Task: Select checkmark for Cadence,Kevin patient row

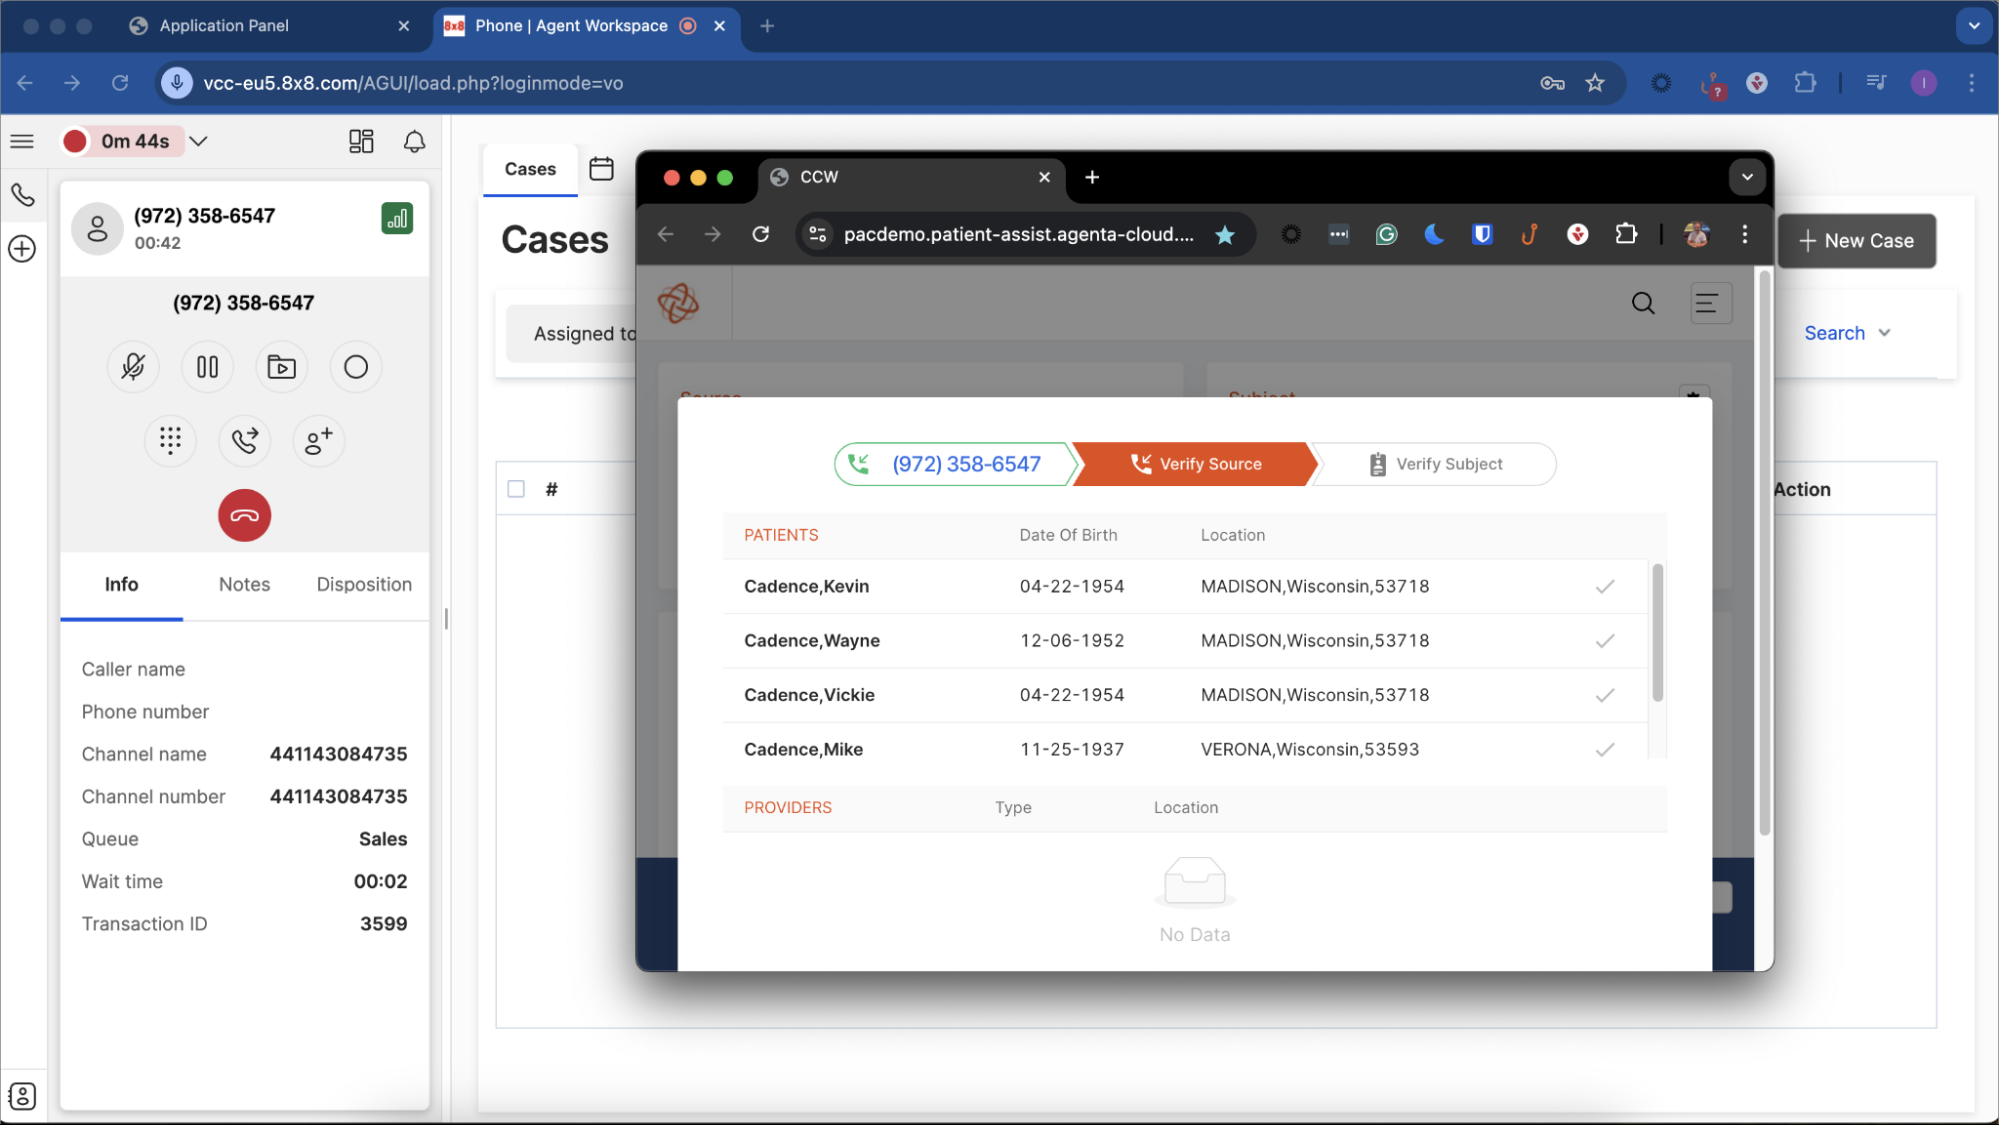Action: tap(1605, 587)
